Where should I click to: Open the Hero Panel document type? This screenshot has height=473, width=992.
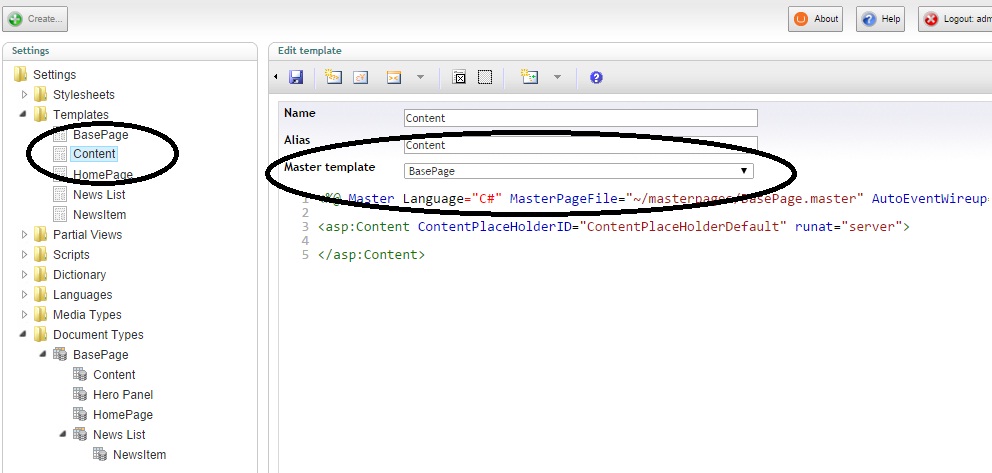click(122, 395)
